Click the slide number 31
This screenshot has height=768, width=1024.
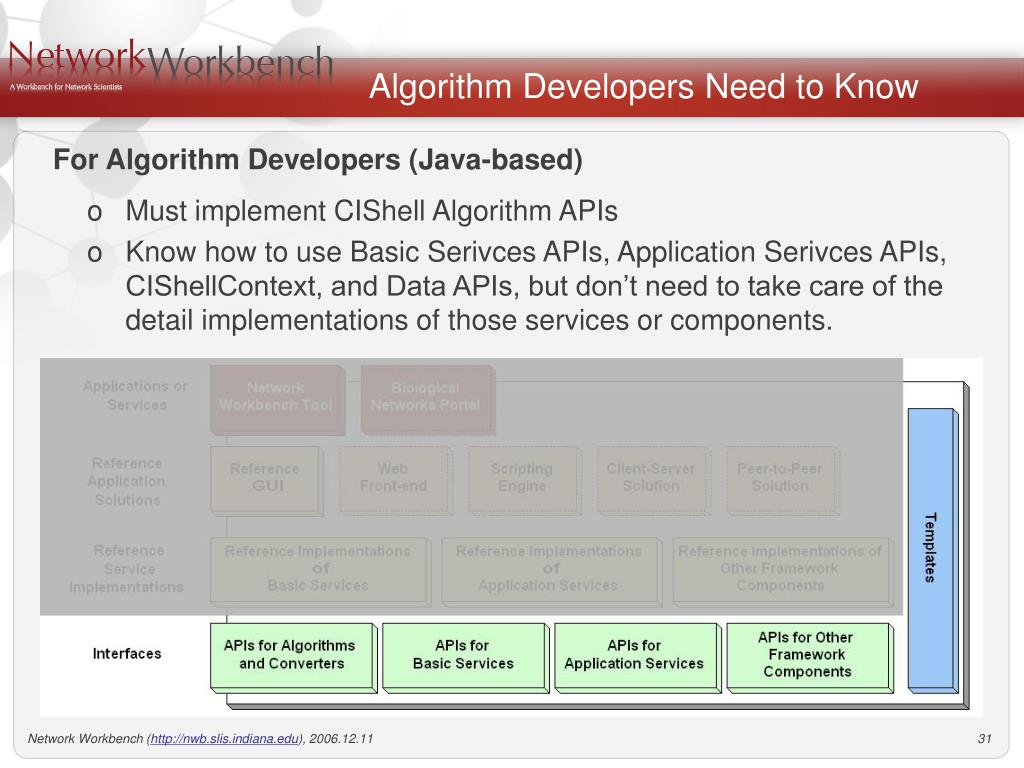click(x=985, y=739)
